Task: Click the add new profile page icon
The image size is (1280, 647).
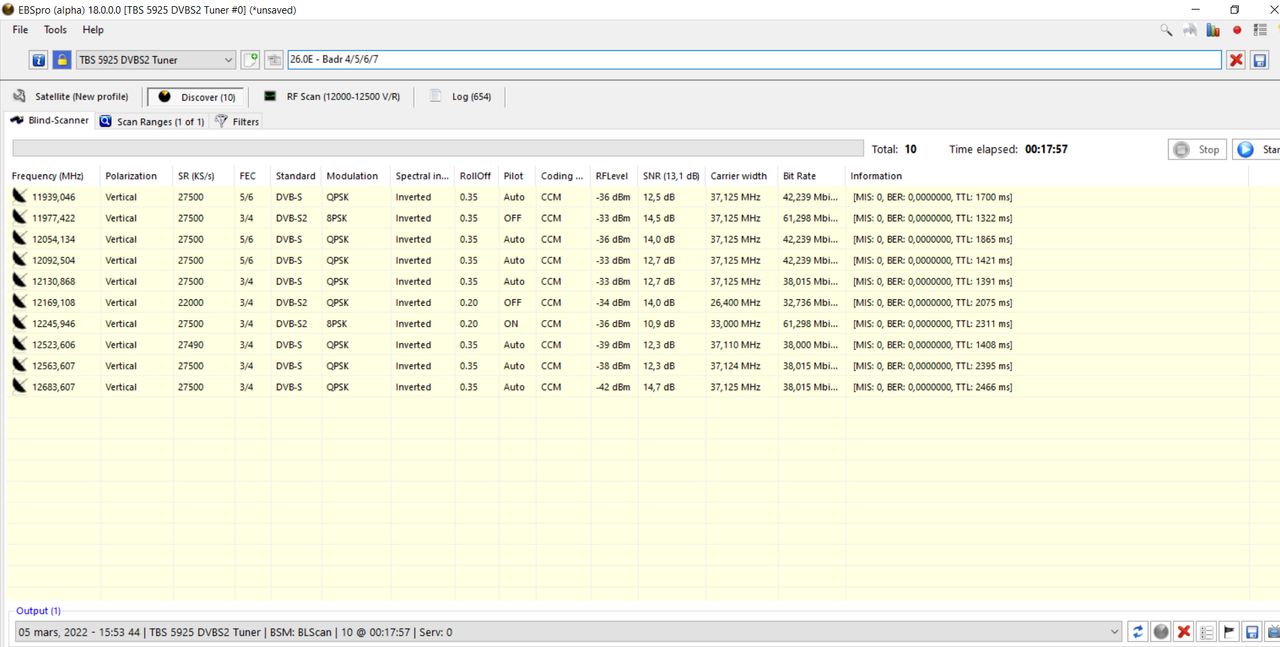Action: click(x=250, y=60)
